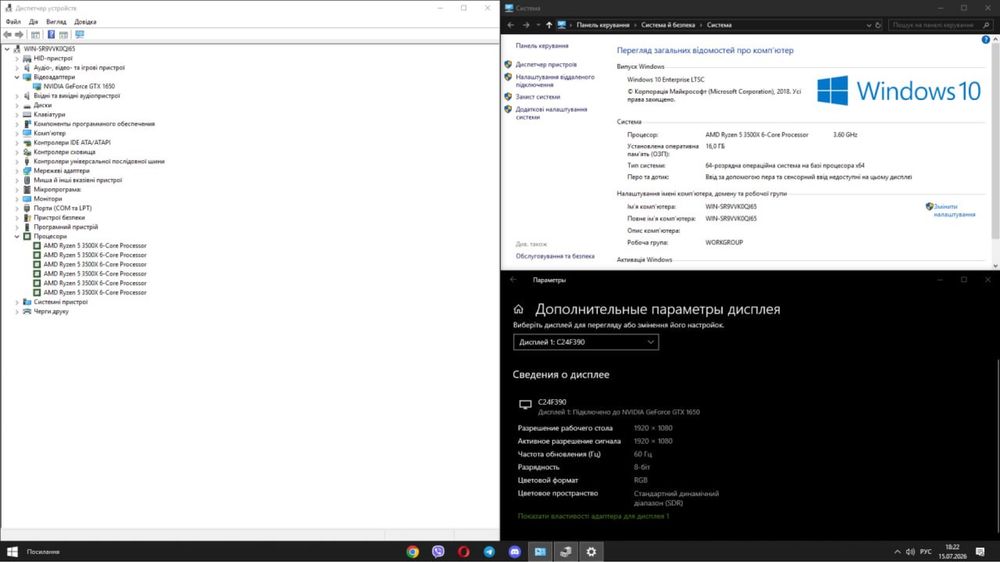Open Telegram from the taskbar
Image resolution: width=1000 pixels, height=562 pixels.
click(489, 552)
